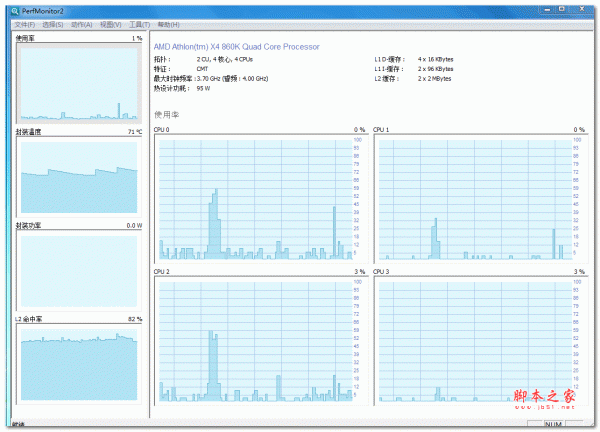The width and height of the screenshot is (600, 432).
Task: Click the CPU 1 label
Action: click(381, 130)
